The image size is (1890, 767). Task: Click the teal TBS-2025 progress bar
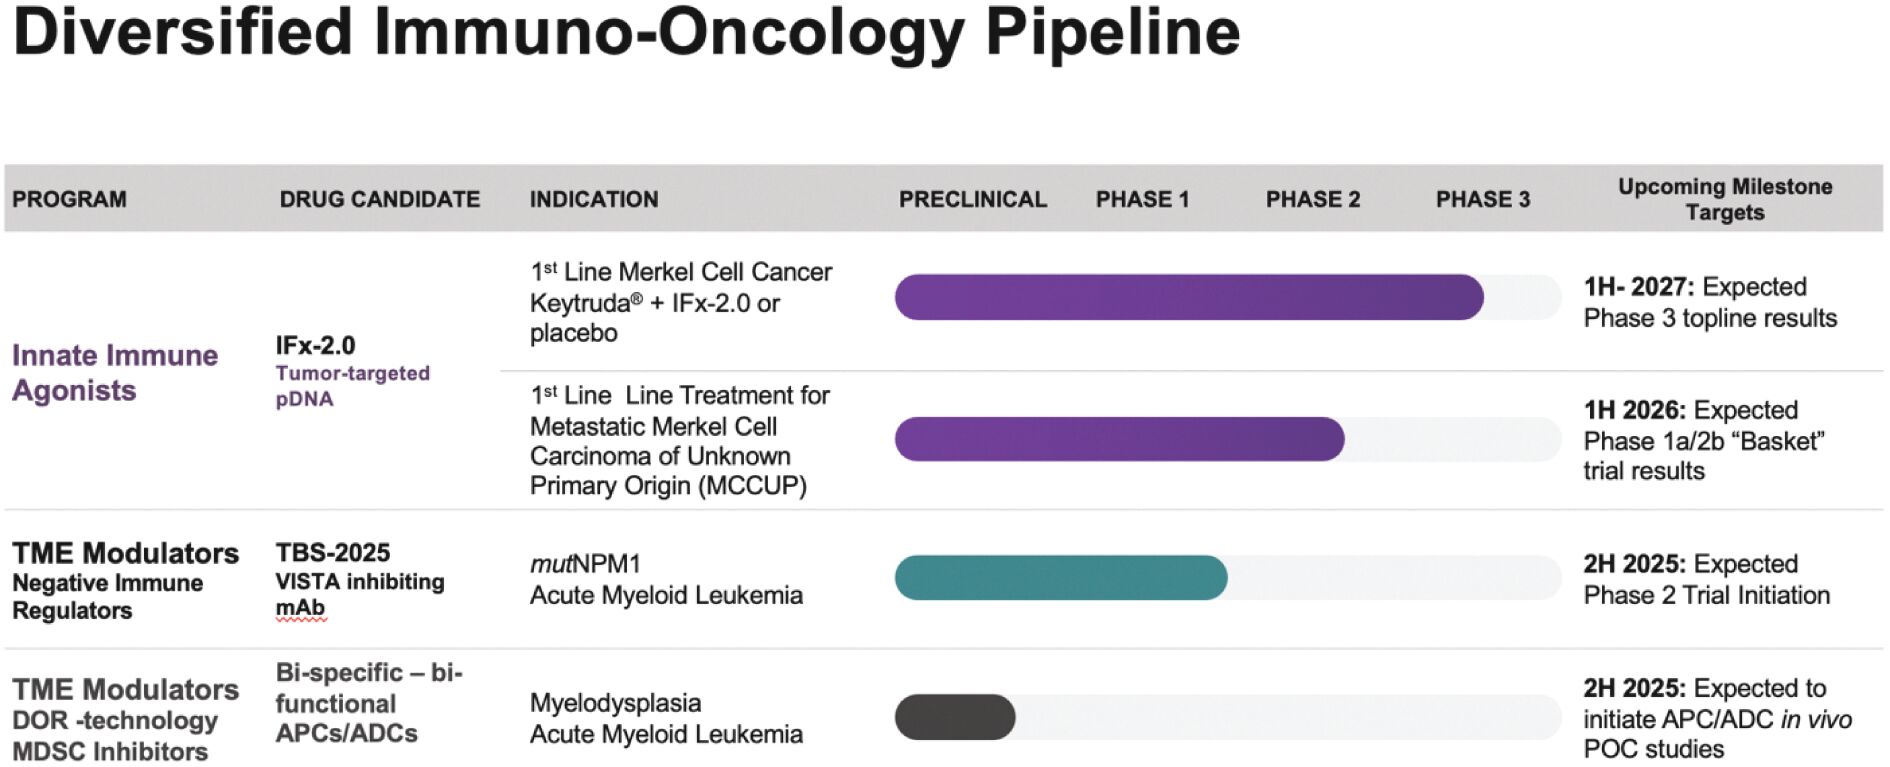pos(1060,578)
